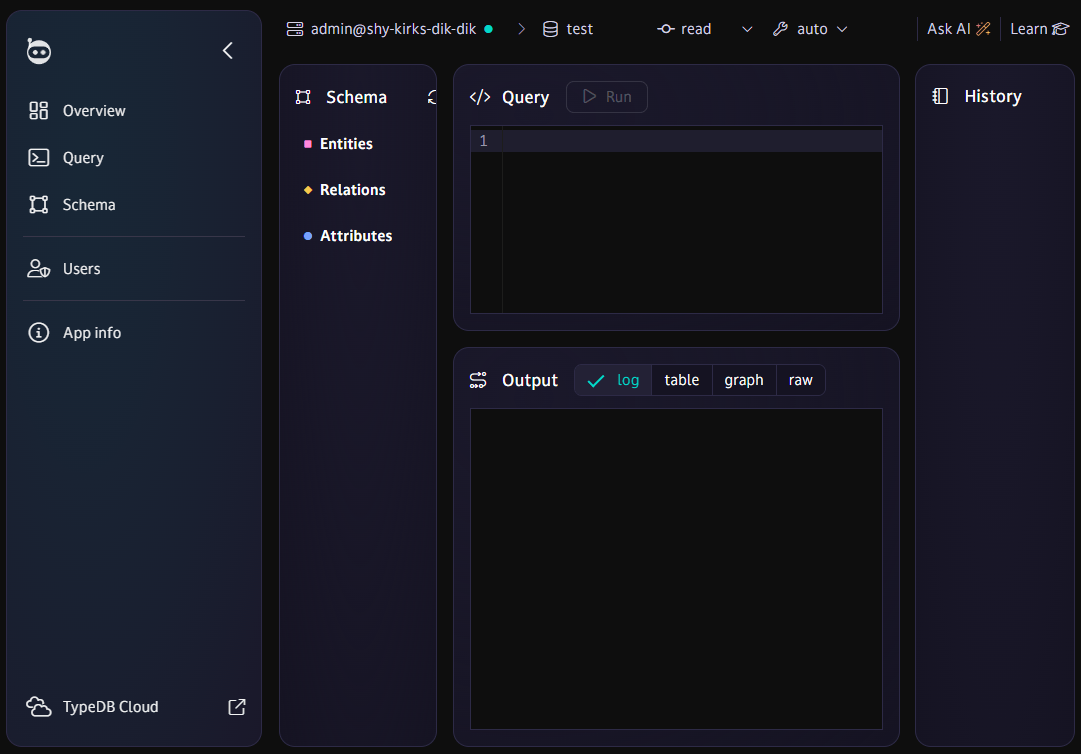The image size is (1081, 754).
Task: Select the Overview icon in the sidebar
Action: [x=38, y=110]
